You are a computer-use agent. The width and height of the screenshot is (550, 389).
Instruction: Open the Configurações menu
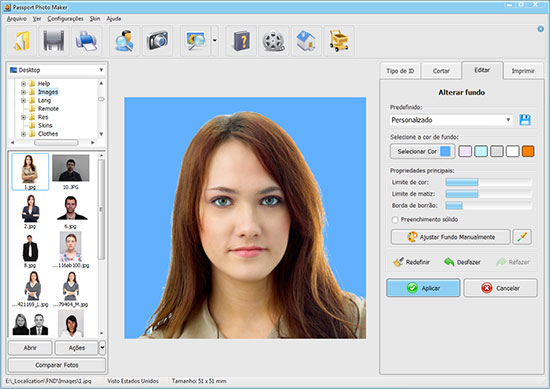[65, 19]
